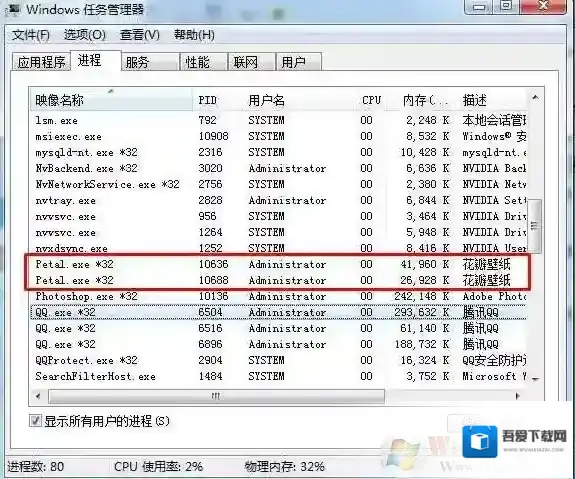Sort by CPU column header
The image size is (575, 479).
click(x=370, y=100)
